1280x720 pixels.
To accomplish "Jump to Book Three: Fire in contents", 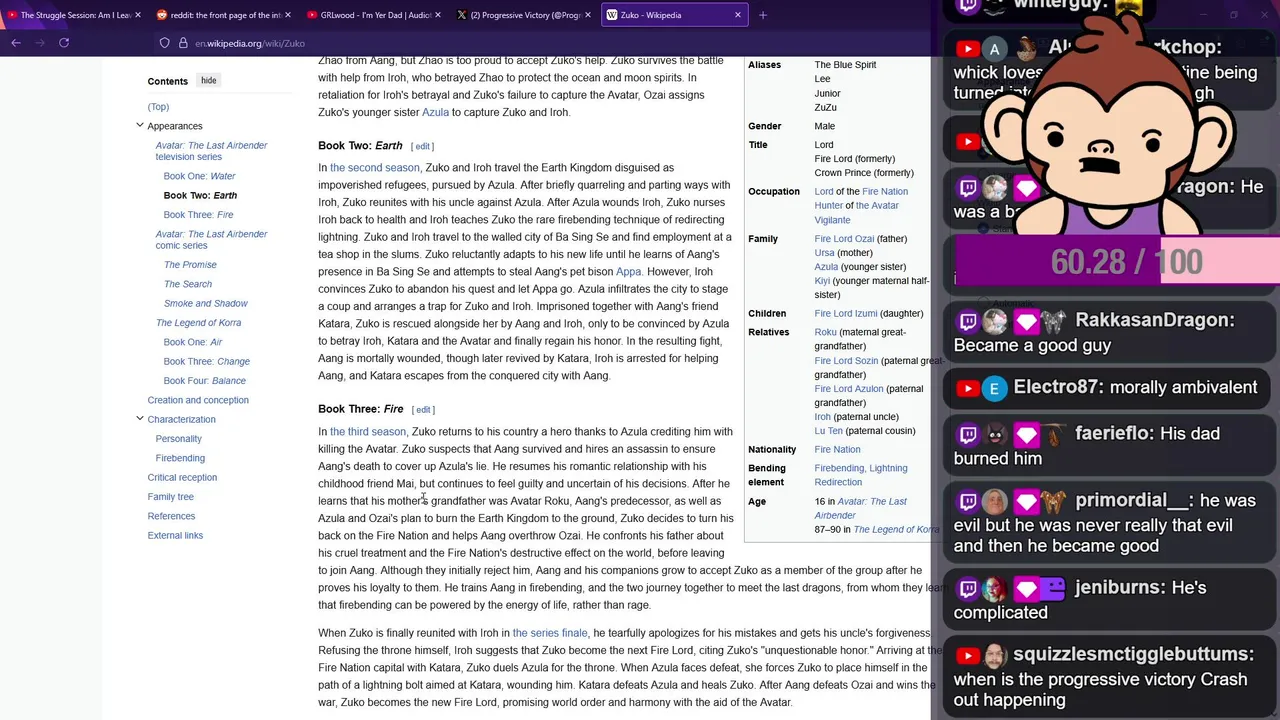I will (x=198, y=215).
